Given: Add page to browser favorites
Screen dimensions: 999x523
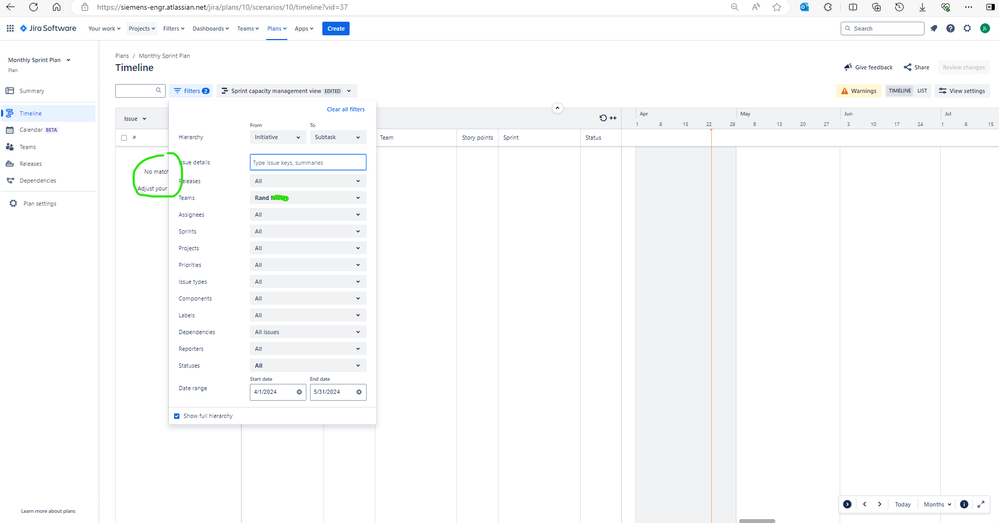Looking at the screenshot, I should [x=777, y=7].
